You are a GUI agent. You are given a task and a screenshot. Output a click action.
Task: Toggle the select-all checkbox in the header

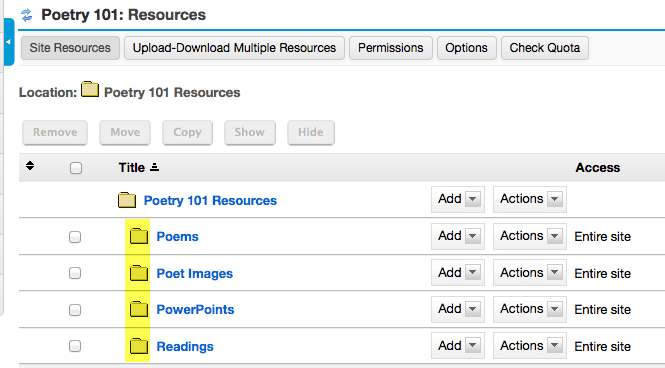(x=76, y=168)
